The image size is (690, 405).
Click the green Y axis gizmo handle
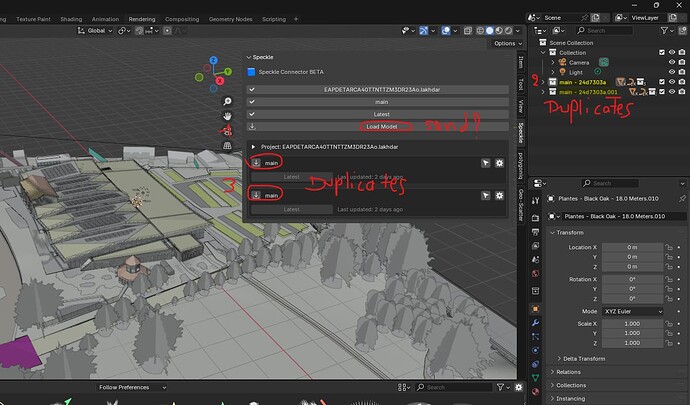click(x=228, y=71)
